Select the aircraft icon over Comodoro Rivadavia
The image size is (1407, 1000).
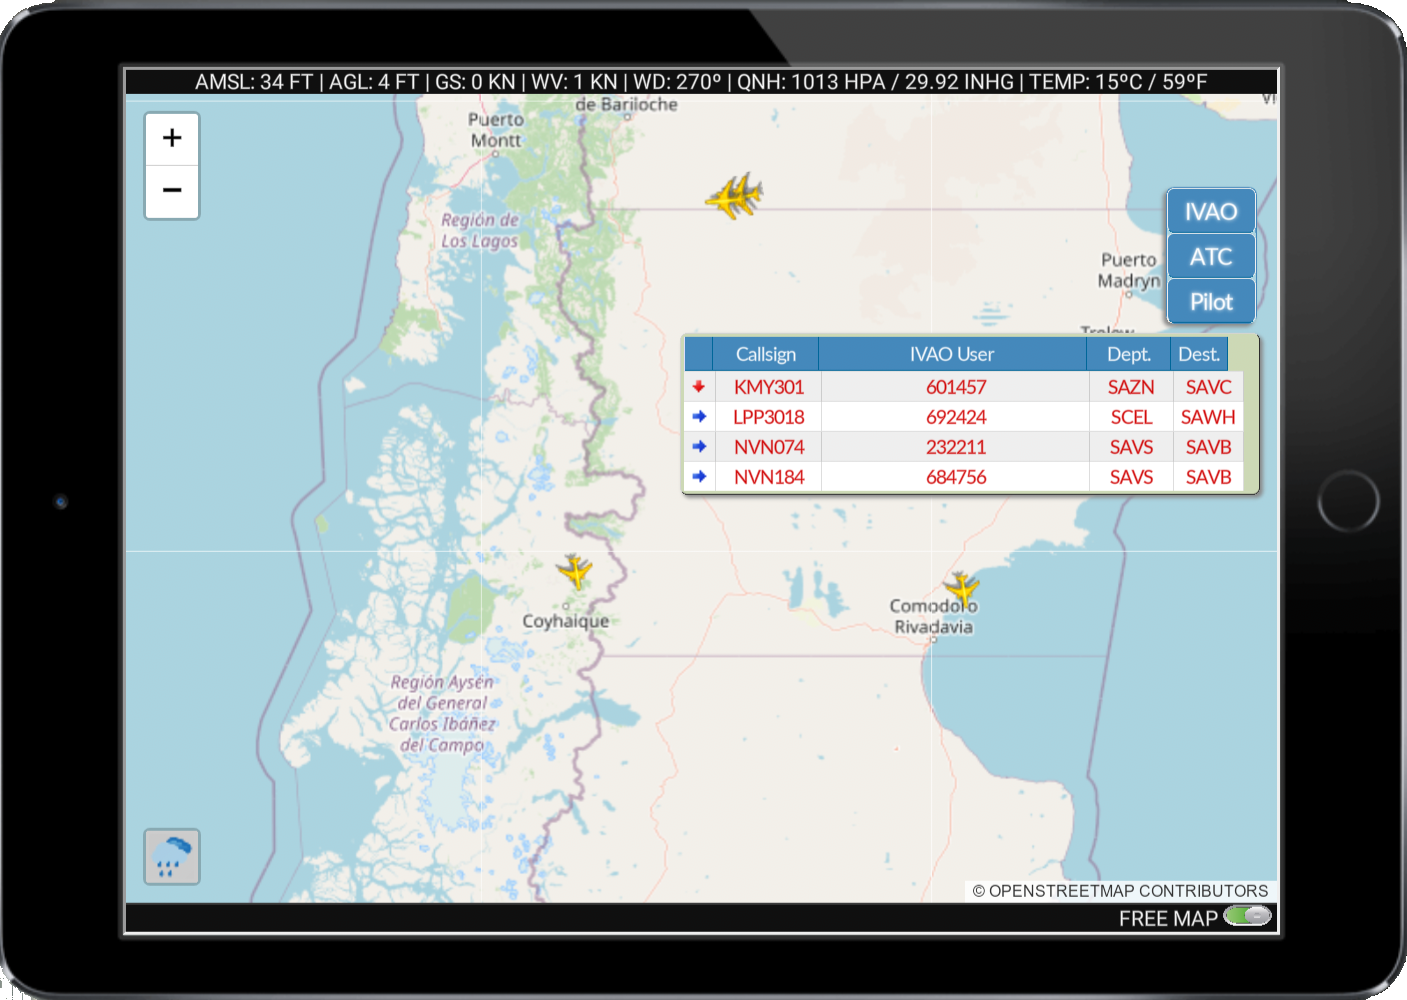click(961, 587)
